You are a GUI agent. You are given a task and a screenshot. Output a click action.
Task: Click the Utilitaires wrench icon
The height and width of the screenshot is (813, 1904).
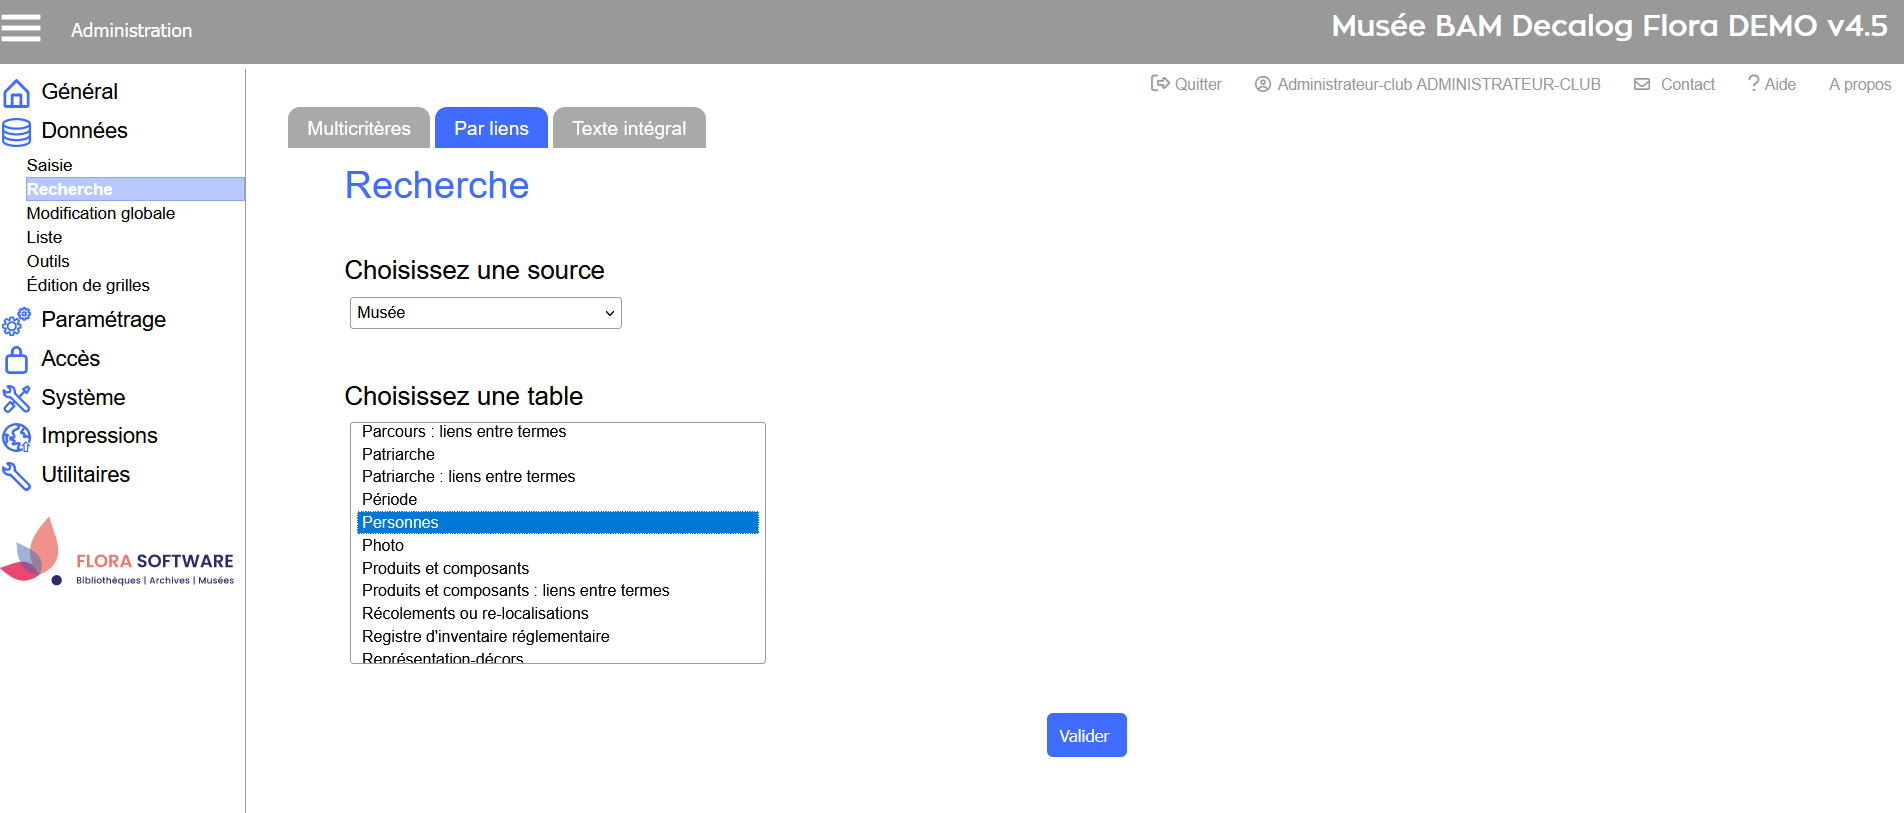(17, 476)
